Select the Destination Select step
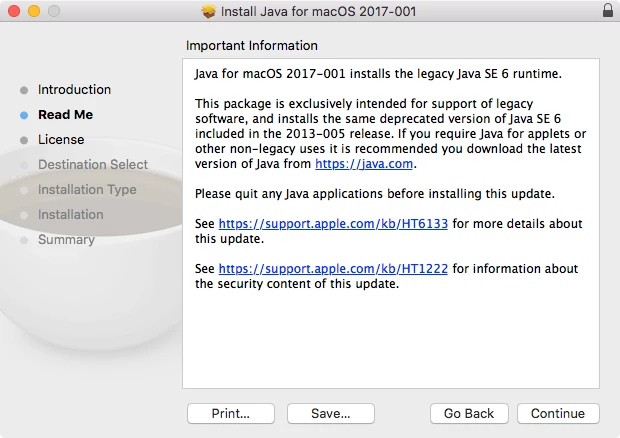Screen dimensions: 620x438 click(93, 164)
